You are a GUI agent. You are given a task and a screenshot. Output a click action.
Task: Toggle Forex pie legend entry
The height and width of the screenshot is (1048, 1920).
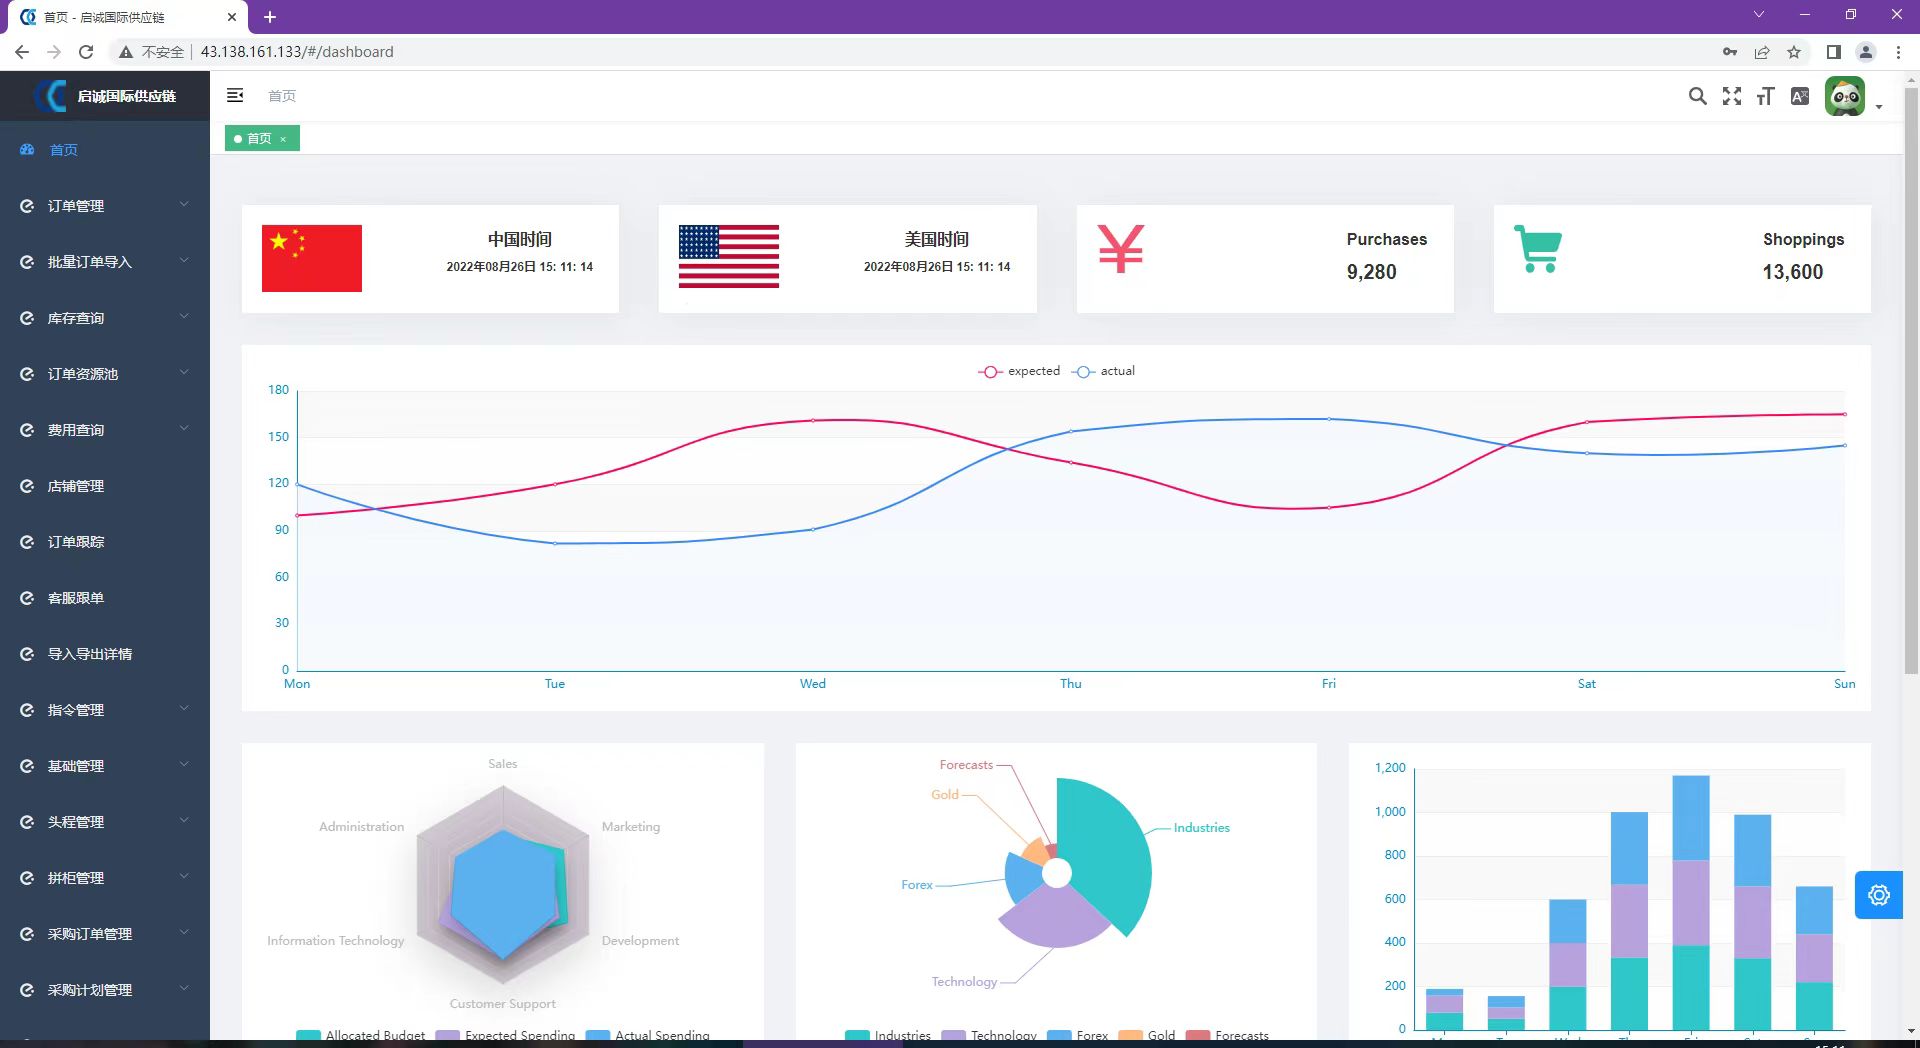(1078, 1035)
